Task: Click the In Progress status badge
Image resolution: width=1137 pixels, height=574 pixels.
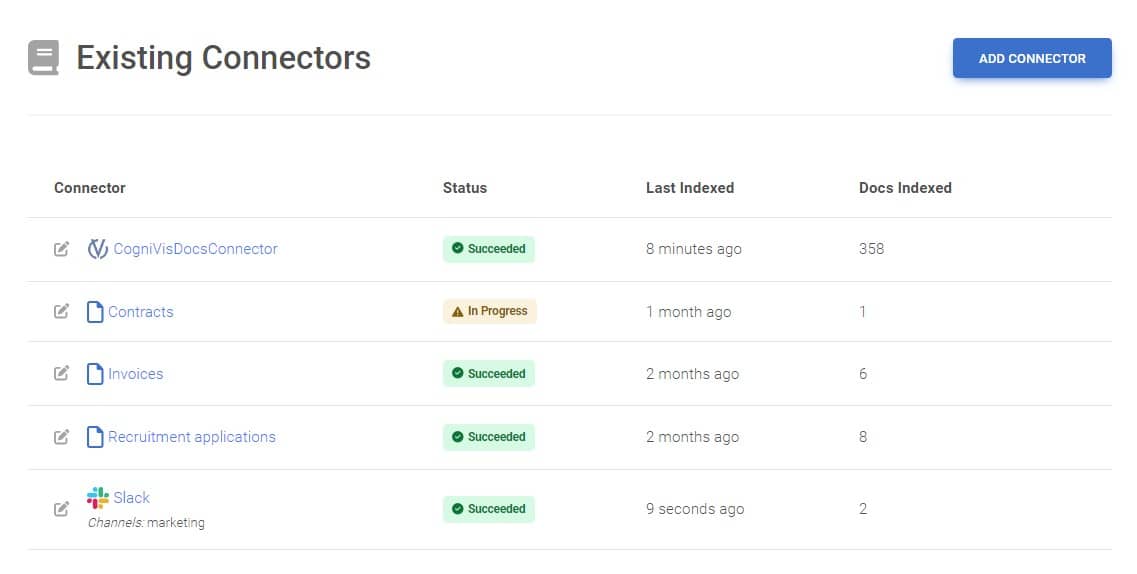Action: tap(490, 311)
